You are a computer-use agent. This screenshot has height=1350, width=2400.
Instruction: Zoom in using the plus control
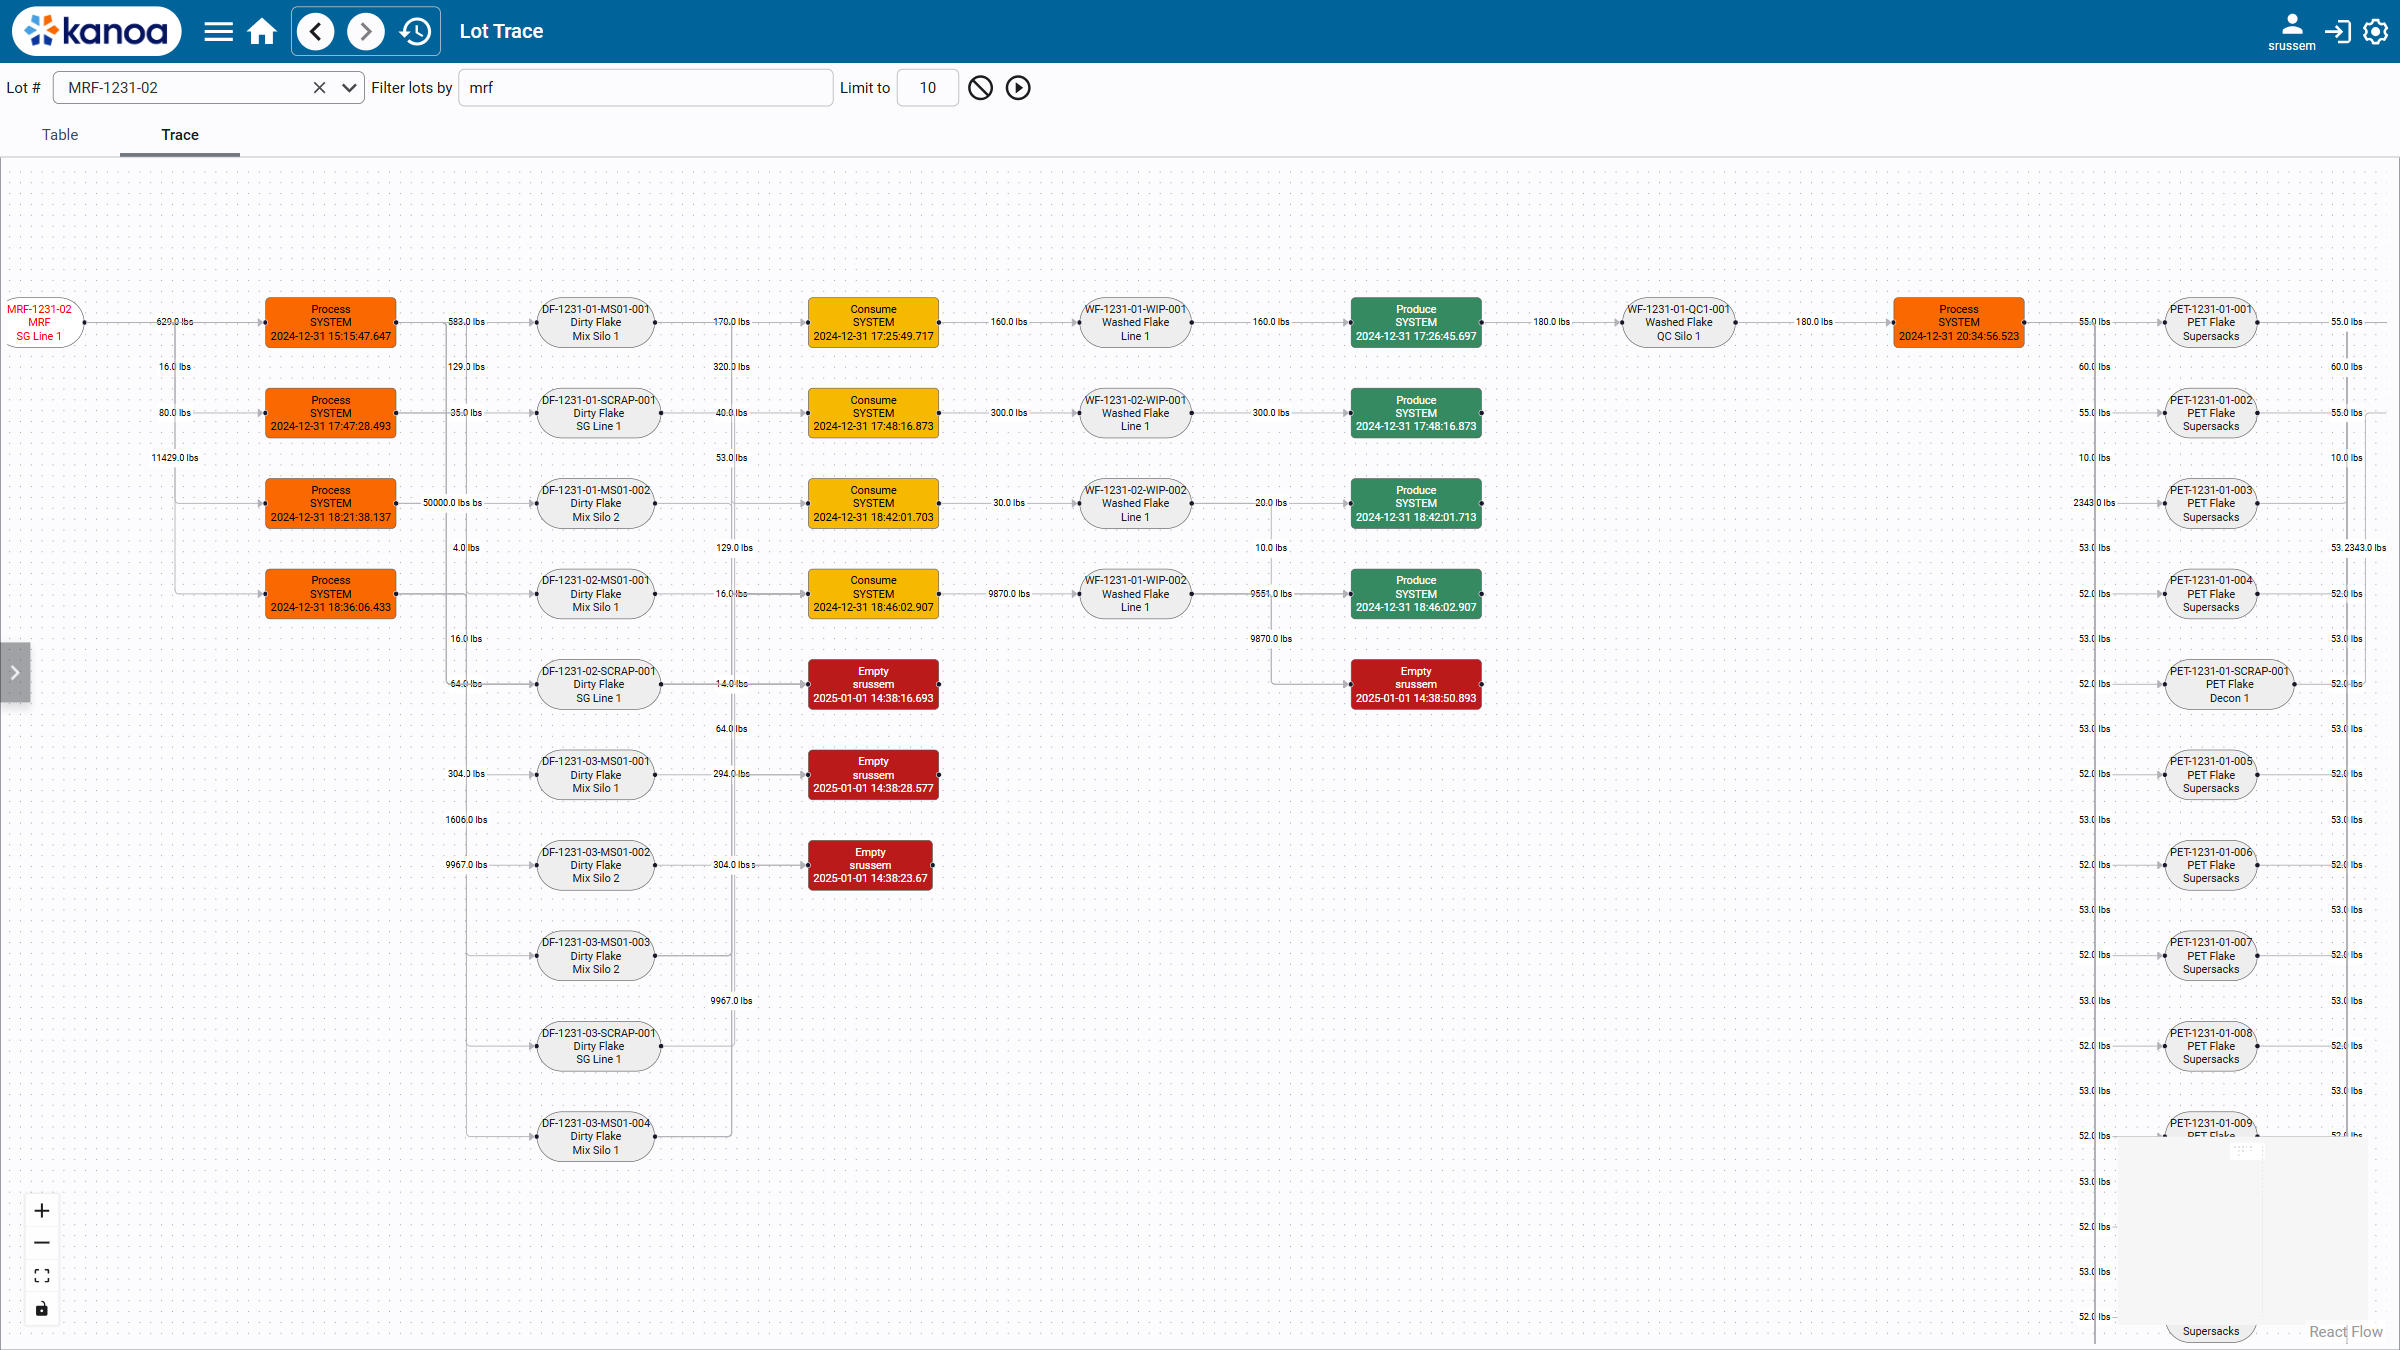(x=41, y=1209)
